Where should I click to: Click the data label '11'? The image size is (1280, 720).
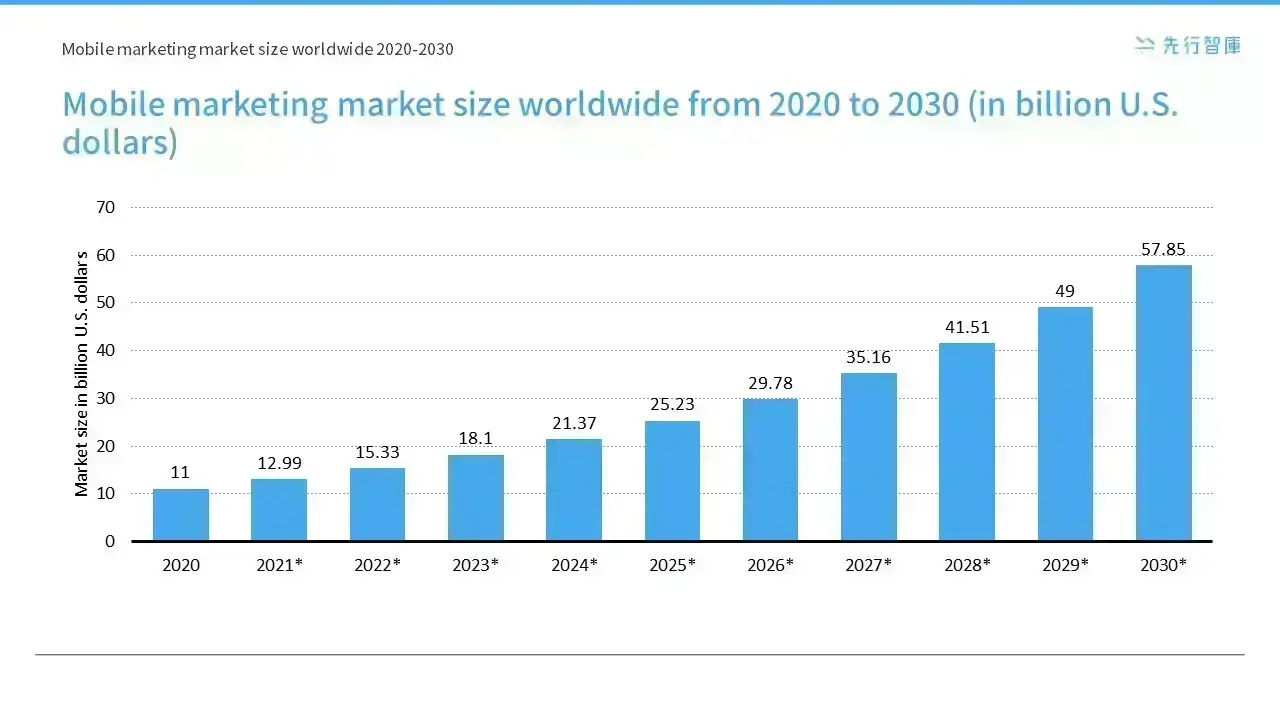(x=180, y=472)
